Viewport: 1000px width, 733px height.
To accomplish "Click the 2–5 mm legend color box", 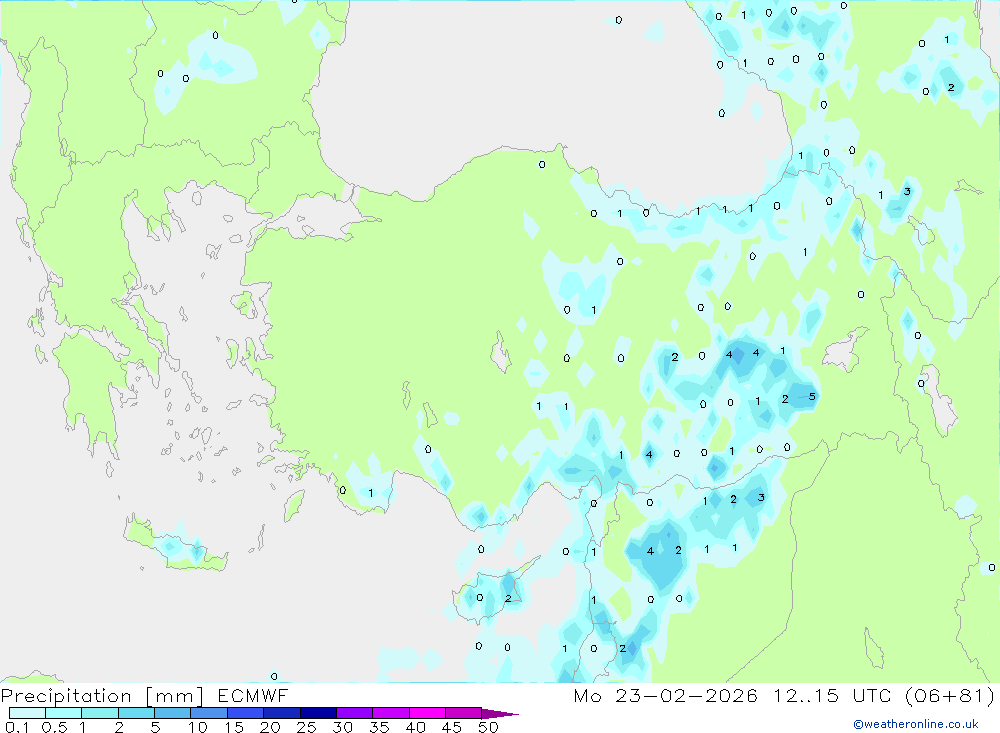I will (136, 713).
